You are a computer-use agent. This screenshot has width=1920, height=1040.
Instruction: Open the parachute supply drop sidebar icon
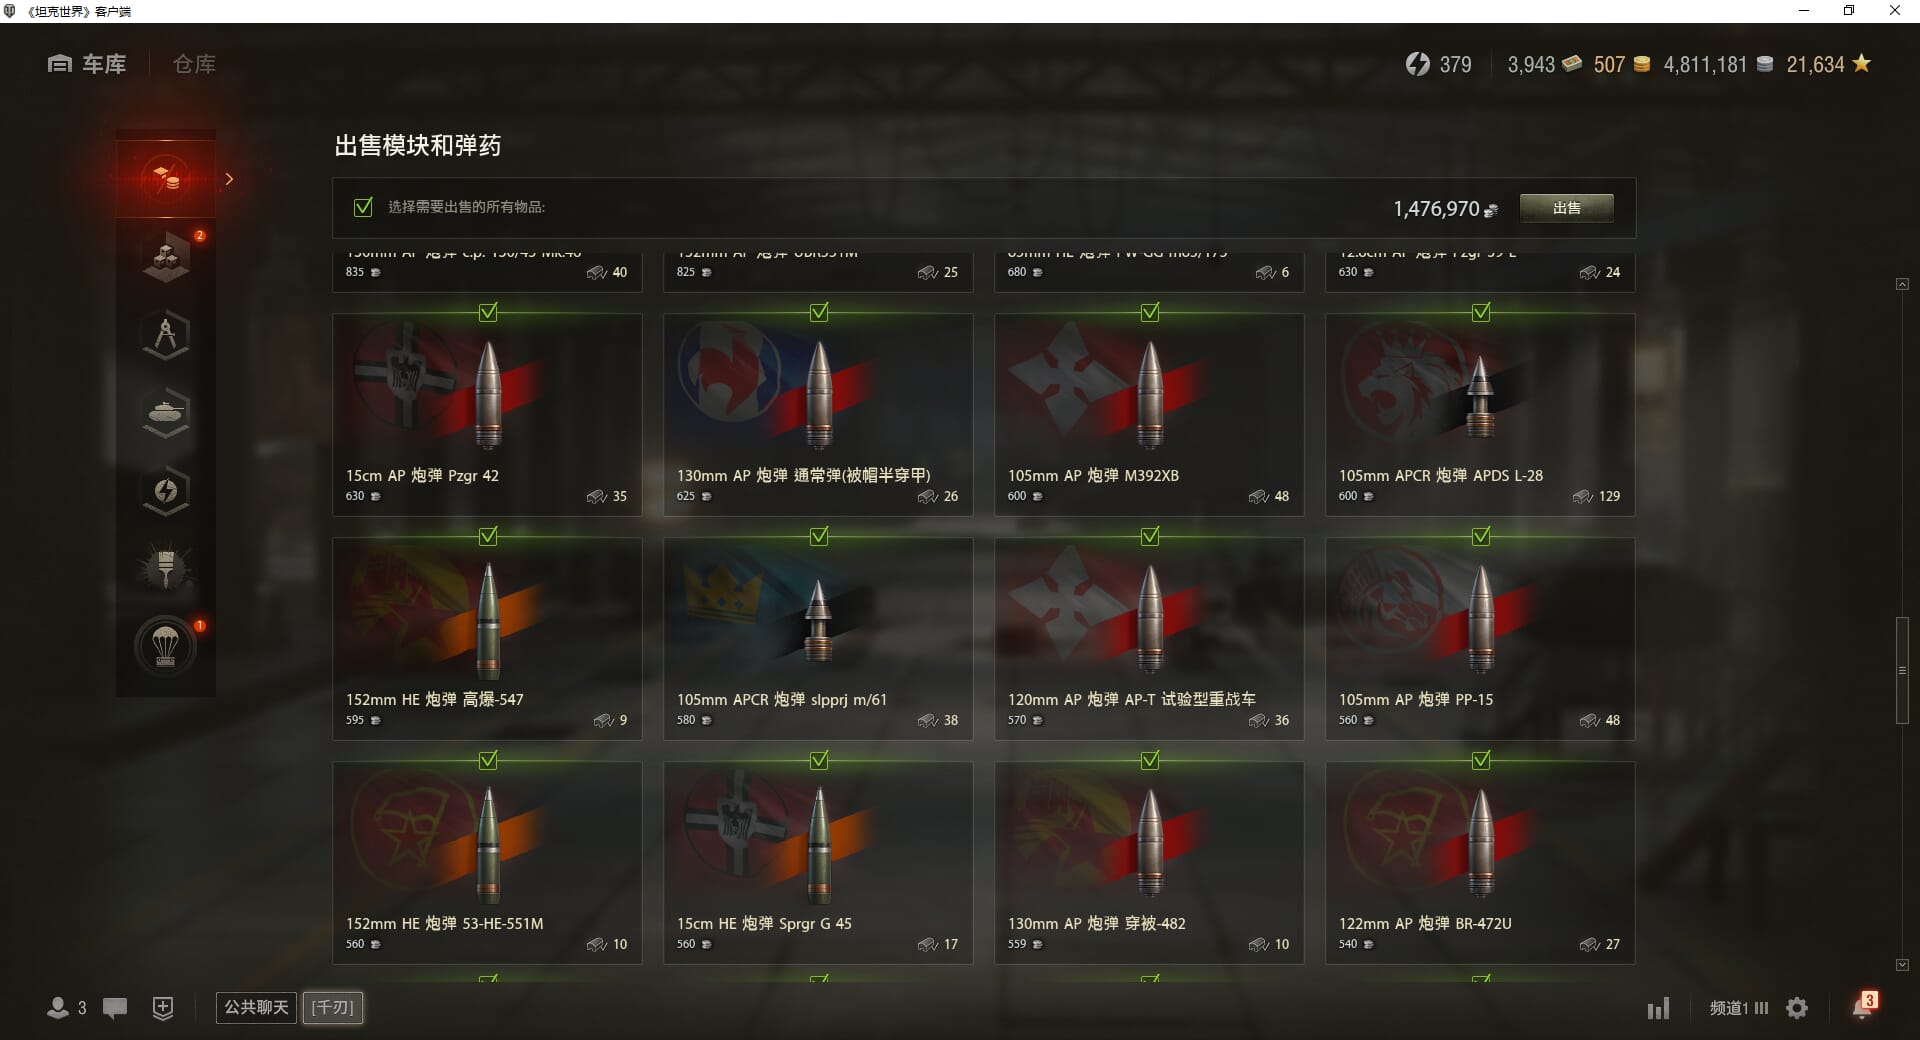pyautogui.click(x=166, y=647)
